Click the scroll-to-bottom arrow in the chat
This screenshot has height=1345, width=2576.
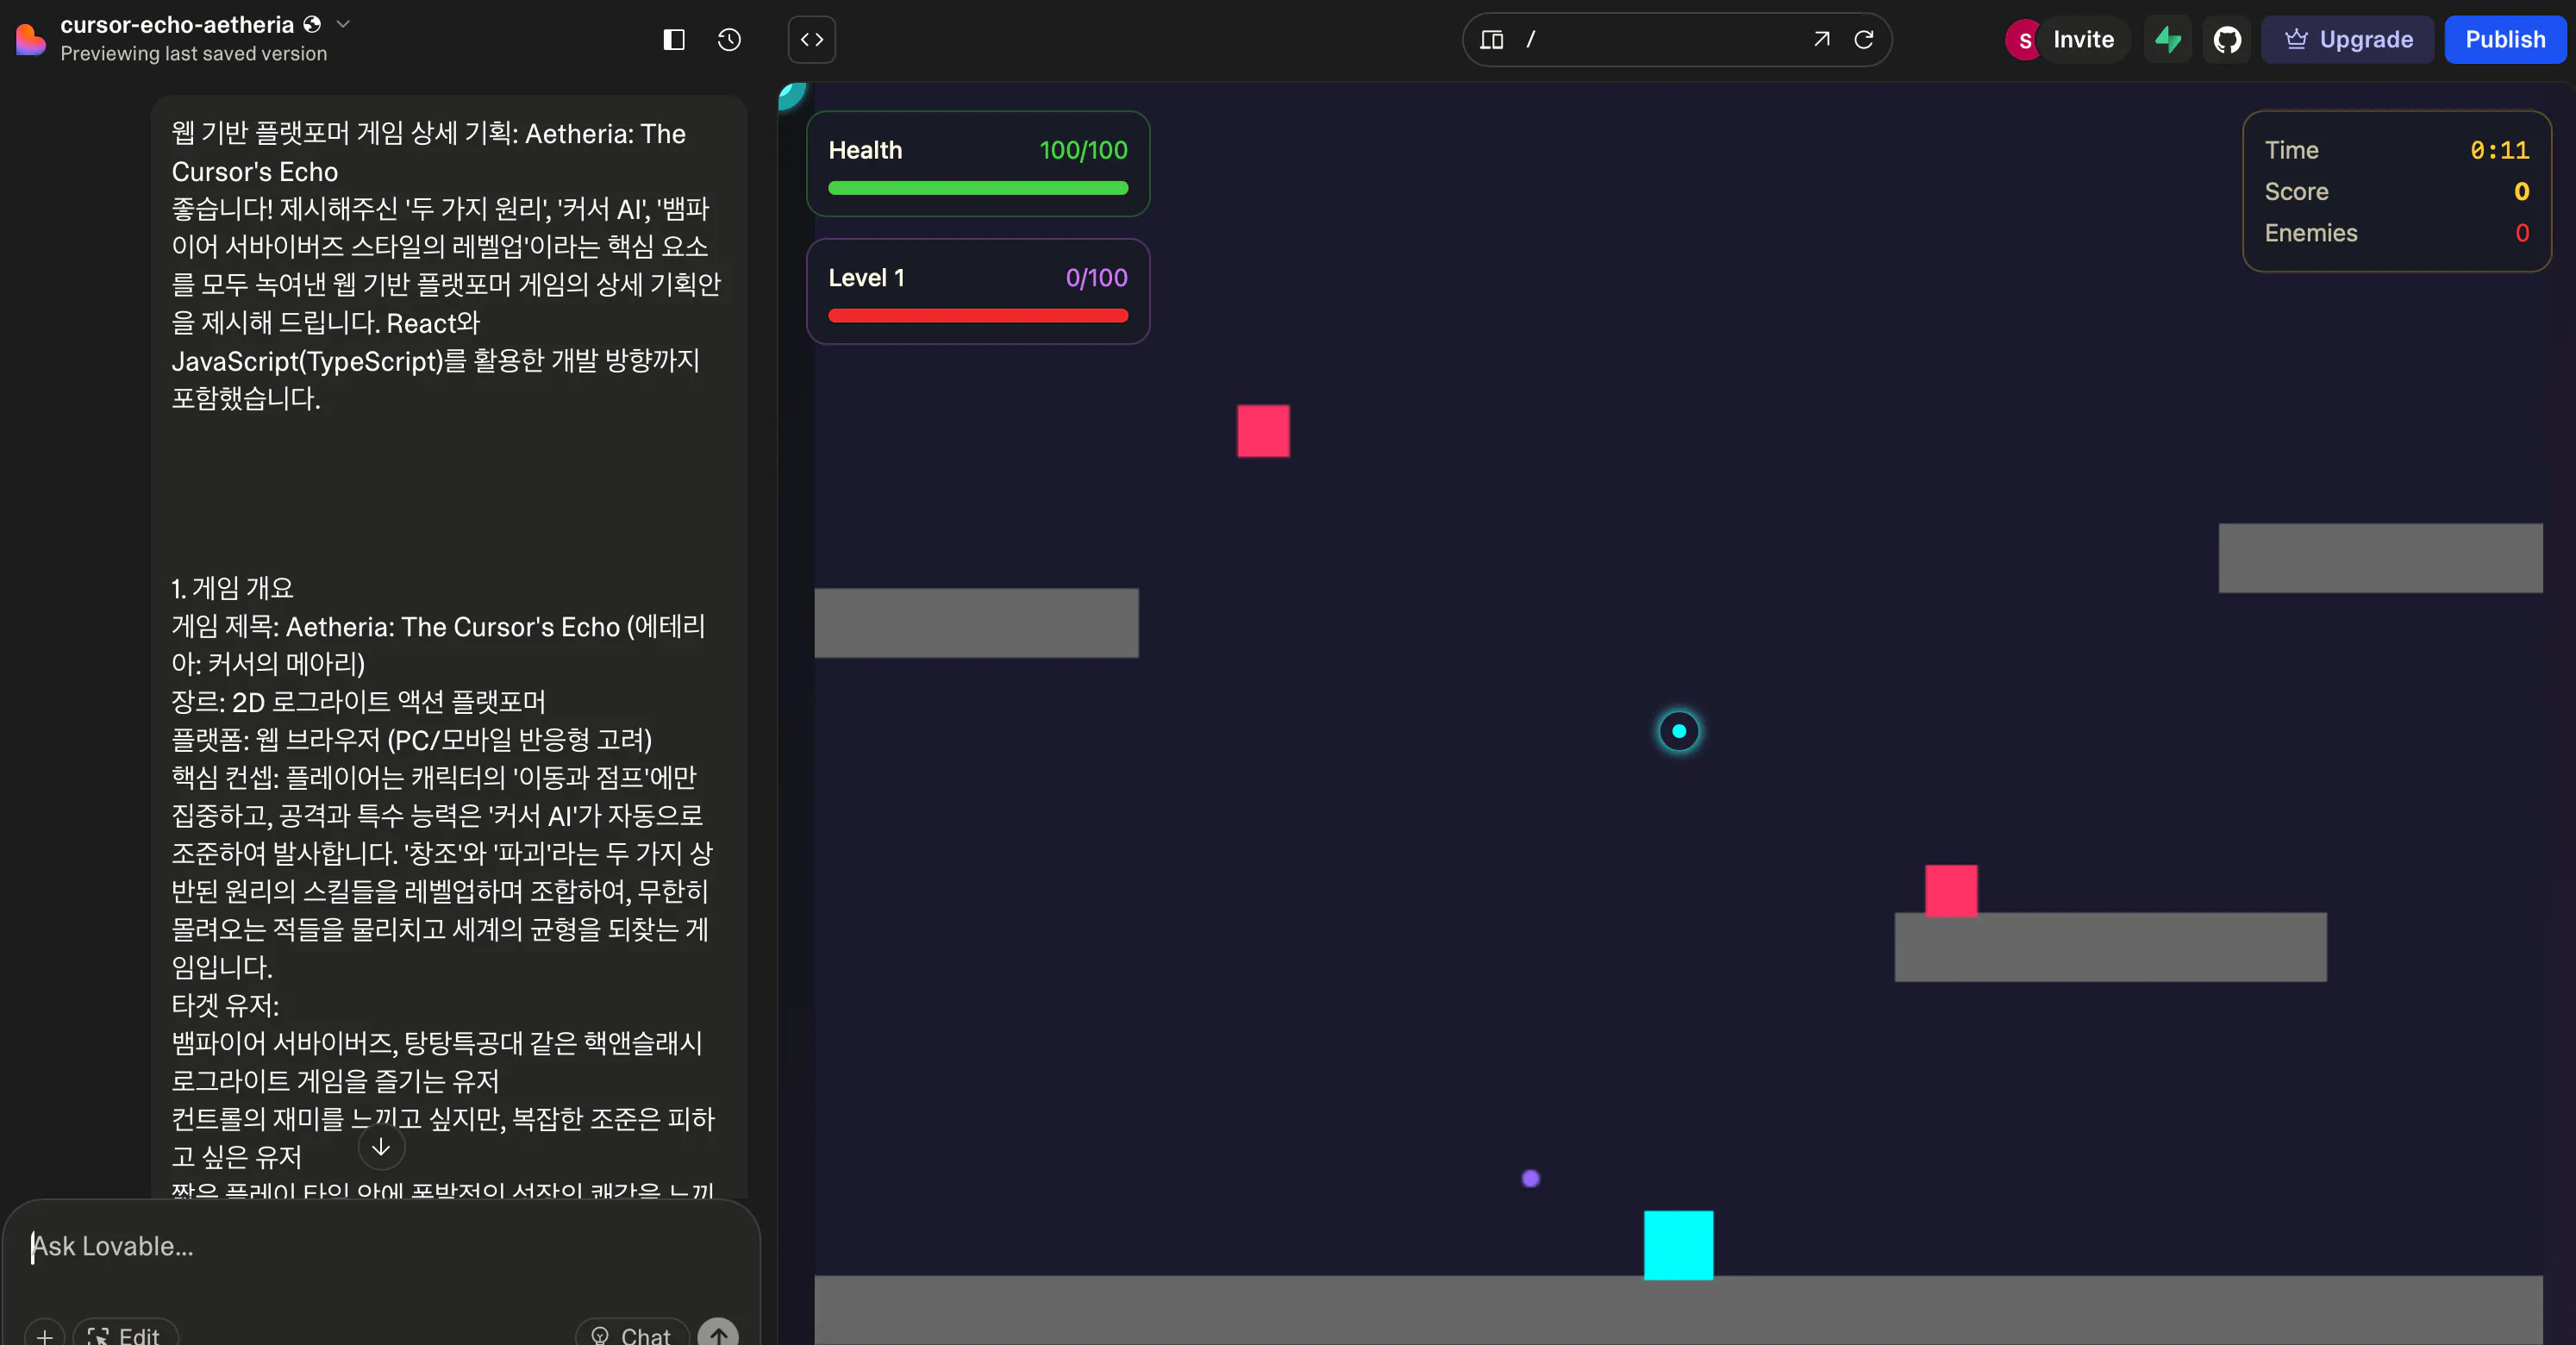pyautogui.click(x=381, y=1147)
